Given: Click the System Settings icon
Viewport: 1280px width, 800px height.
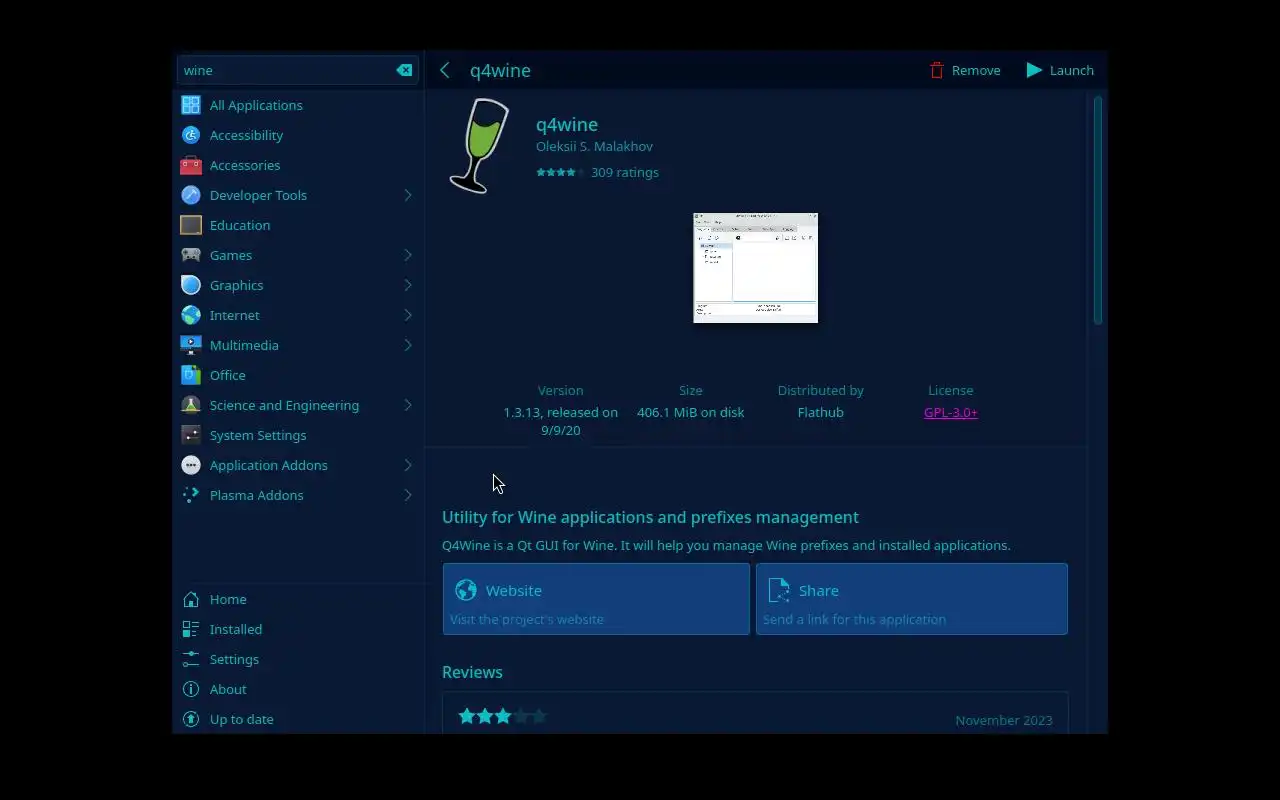Looking at the screenshot, I should click(x=191, y=435).
